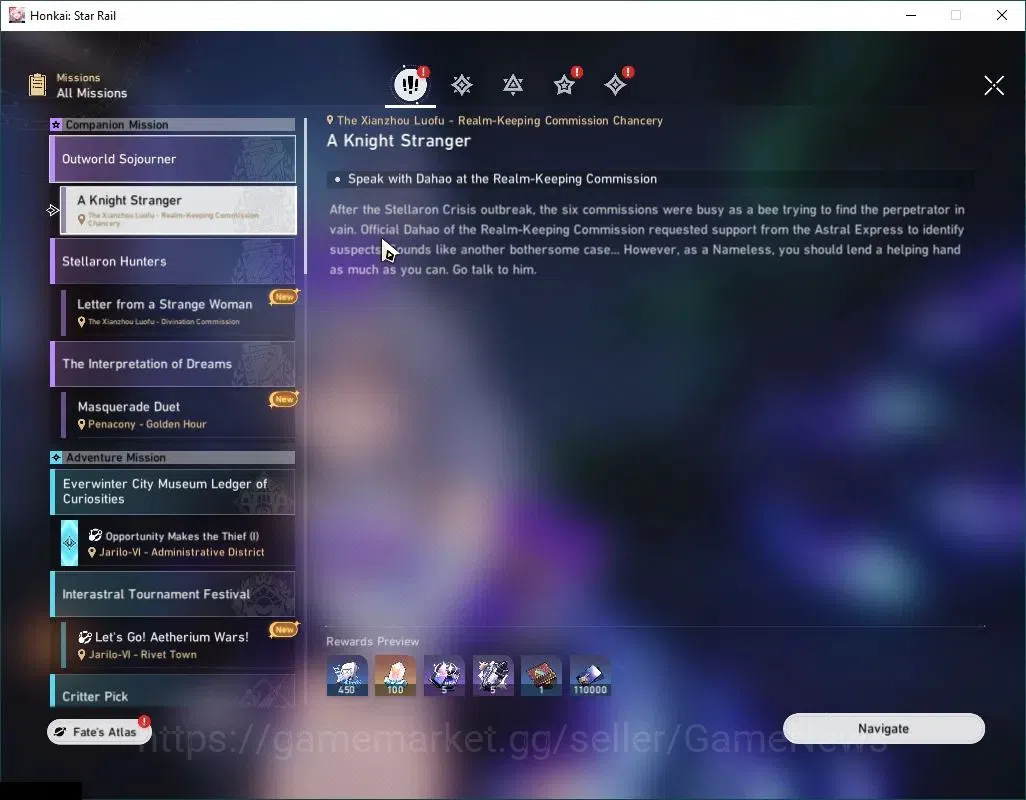Click the 100 Stellar Jade reward icon
1026x800 pixels.
(x=395, y=676)
